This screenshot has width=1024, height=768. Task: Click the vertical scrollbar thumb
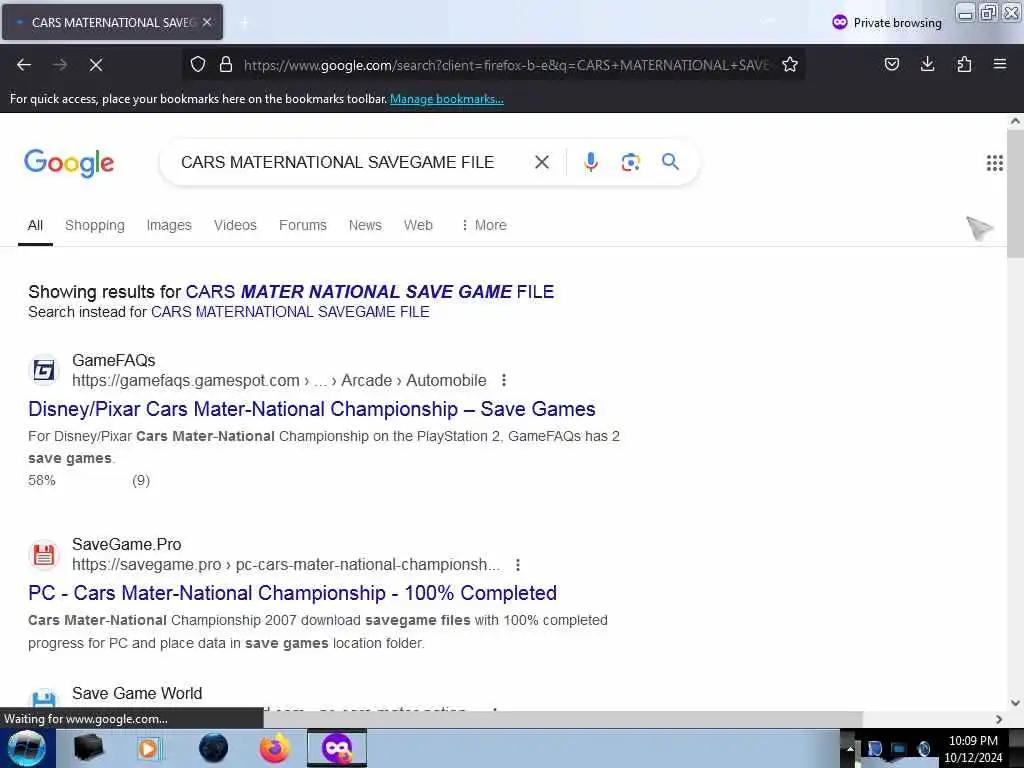1015,193
